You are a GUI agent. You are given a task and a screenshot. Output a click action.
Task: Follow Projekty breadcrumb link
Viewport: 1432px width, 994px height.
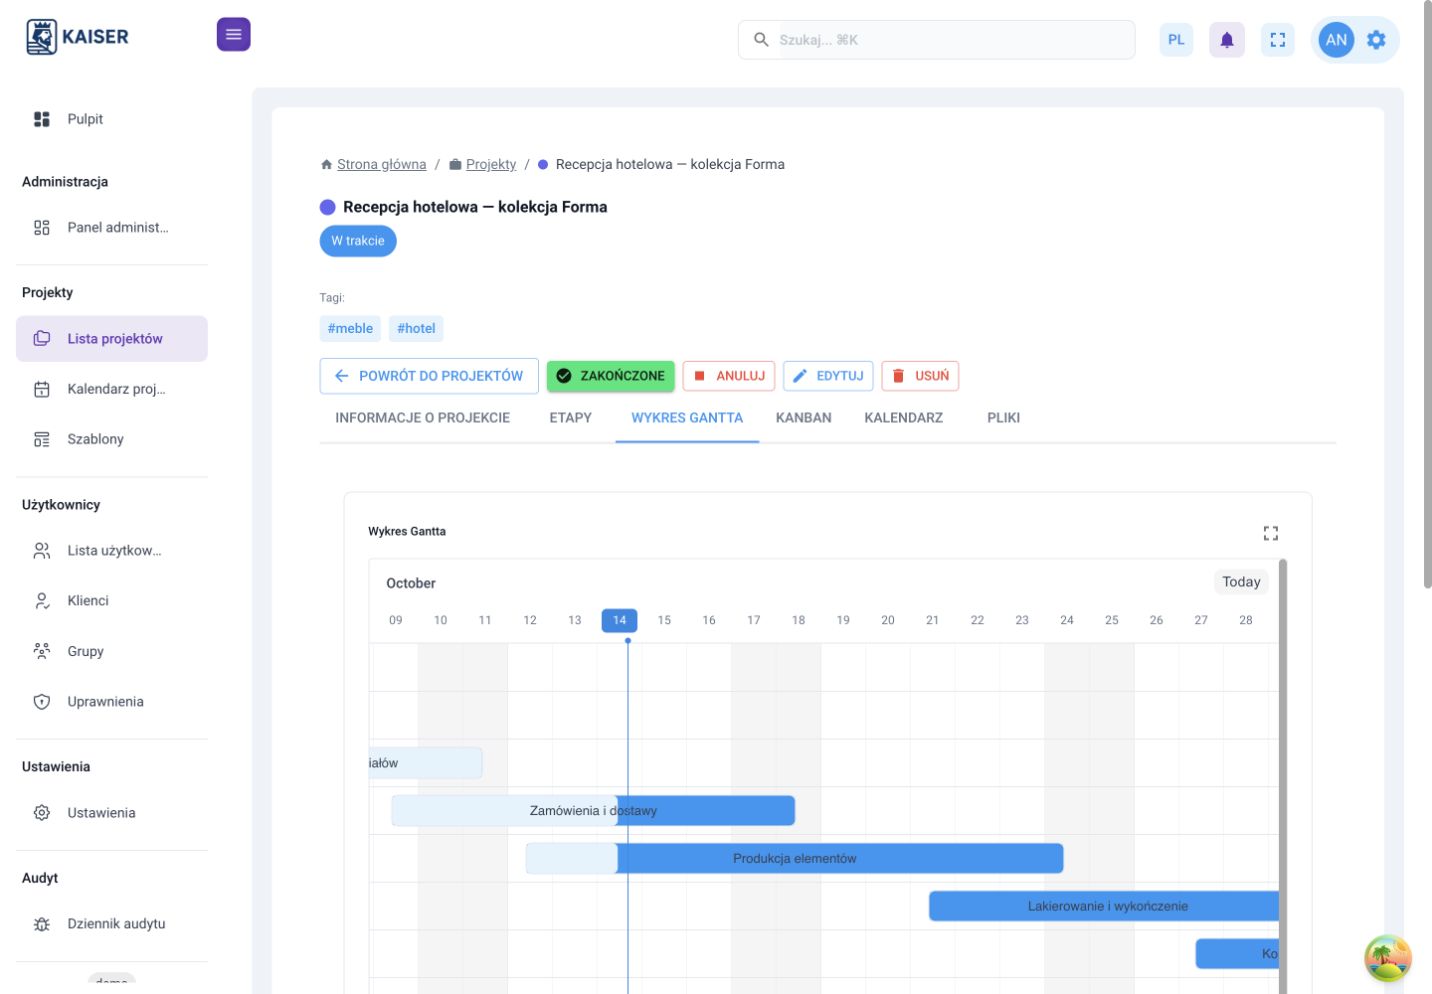tap(491, 164)
